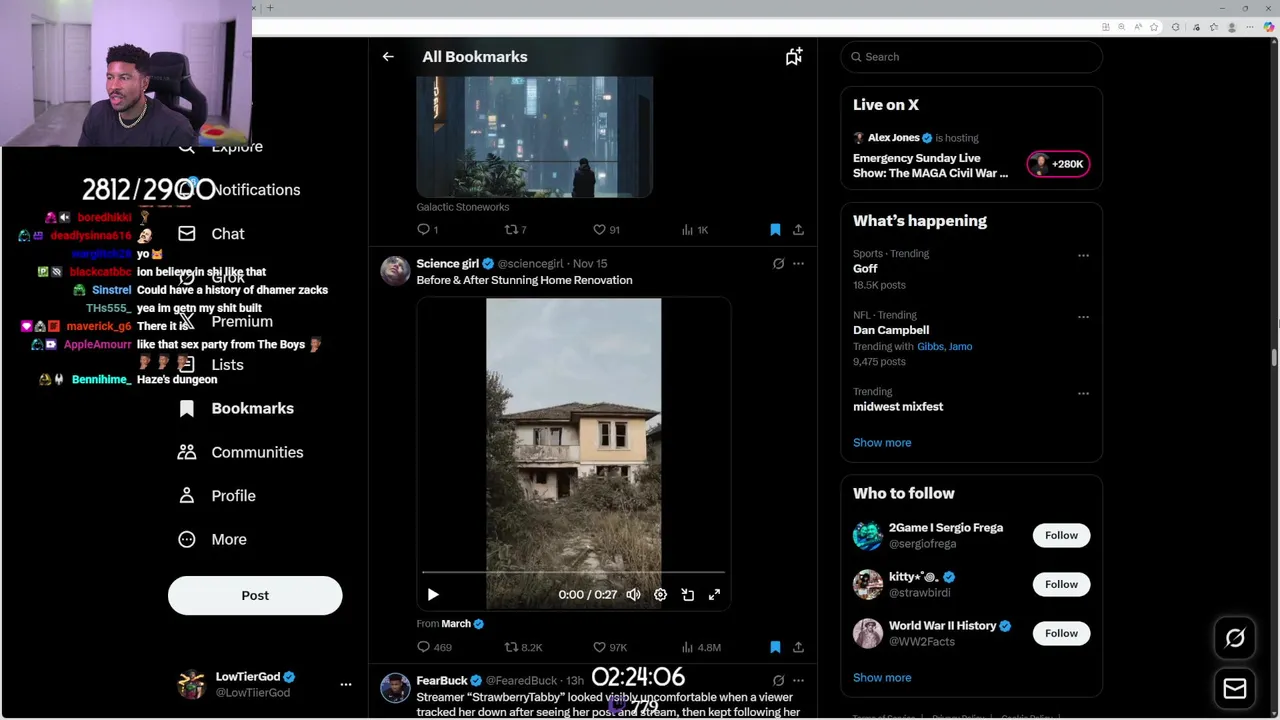Open more options for midwest mixfest trend
Image resolution: width=1280 pixels, height=720 pixels.
click(x=1083, y=394)
